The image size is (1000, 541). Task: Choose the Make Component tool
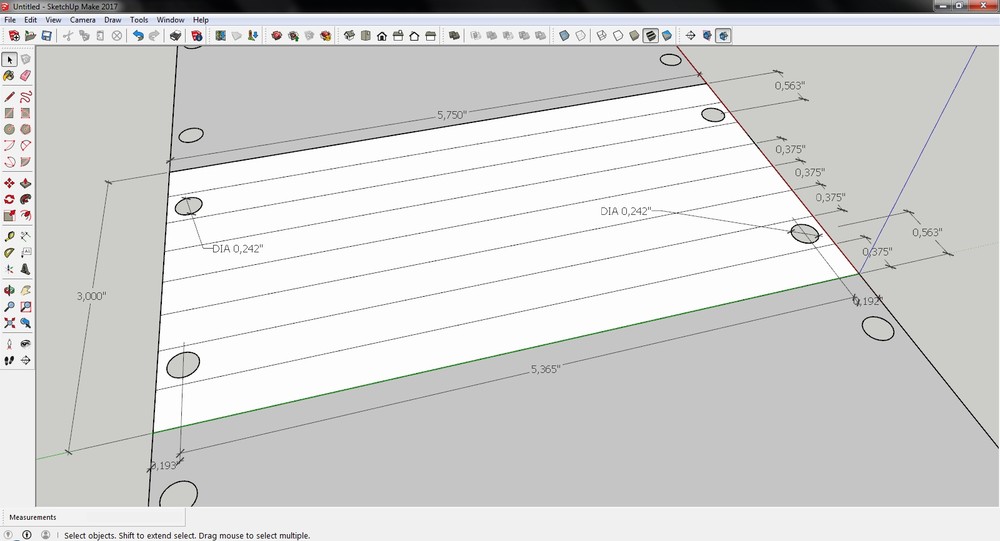[26, 59]
